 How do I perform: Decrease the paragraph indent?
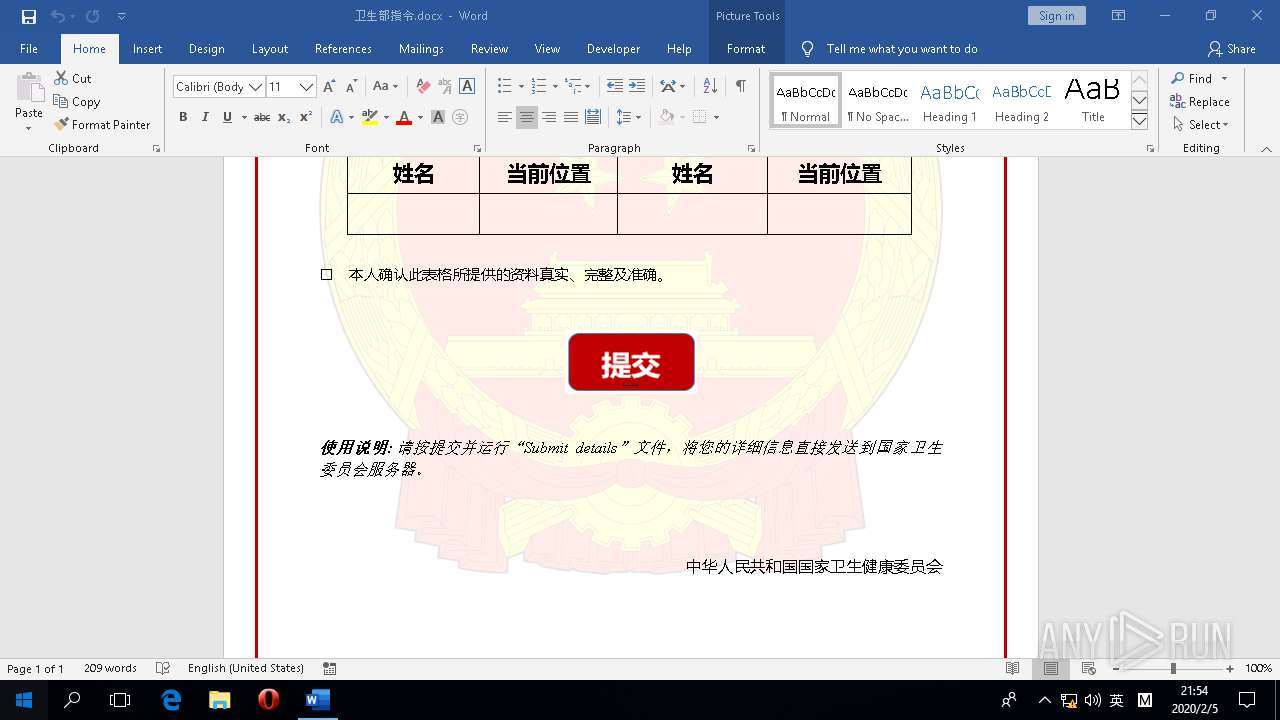tap(615, 86)
